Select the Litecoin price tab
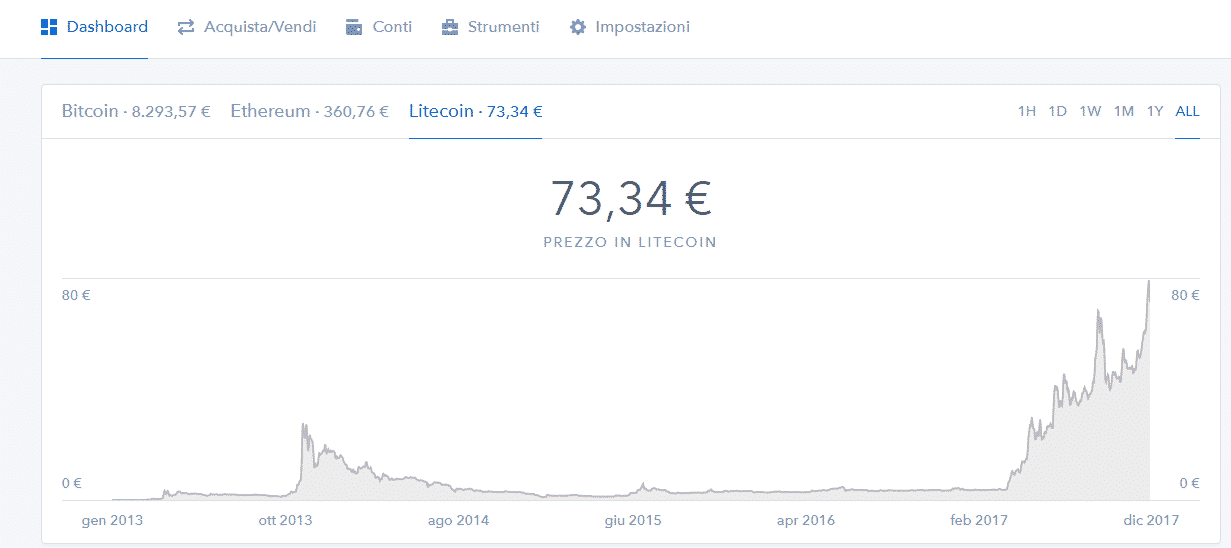Screen dimensions: 1231x548 click(x=475, y=111)
